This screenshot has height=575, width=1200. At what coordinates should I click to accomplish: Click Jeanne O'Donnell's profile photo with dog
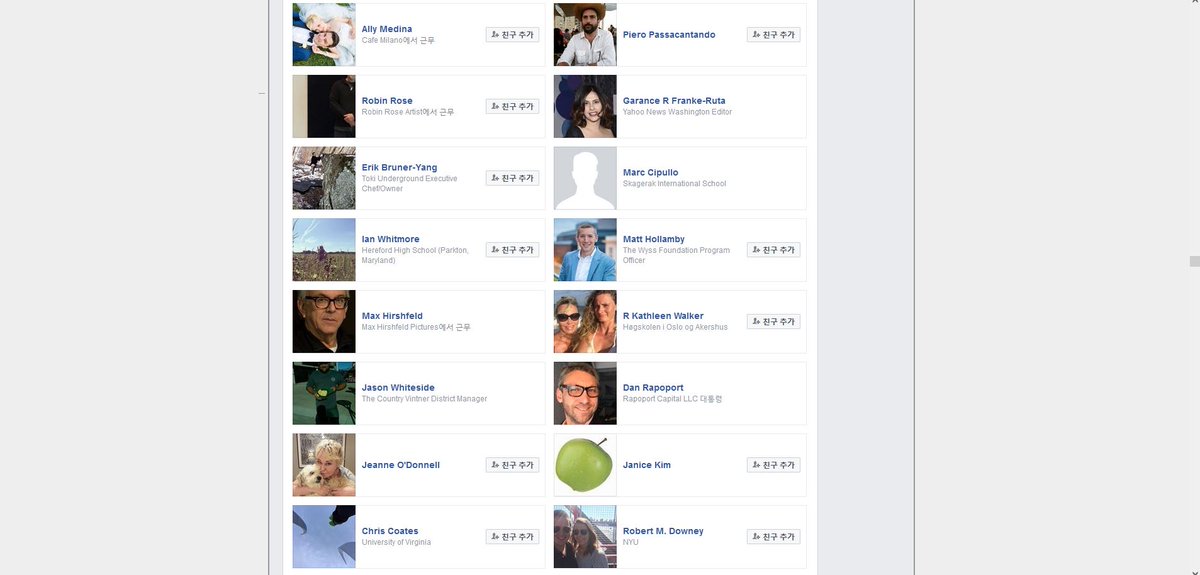click(324, 465)
